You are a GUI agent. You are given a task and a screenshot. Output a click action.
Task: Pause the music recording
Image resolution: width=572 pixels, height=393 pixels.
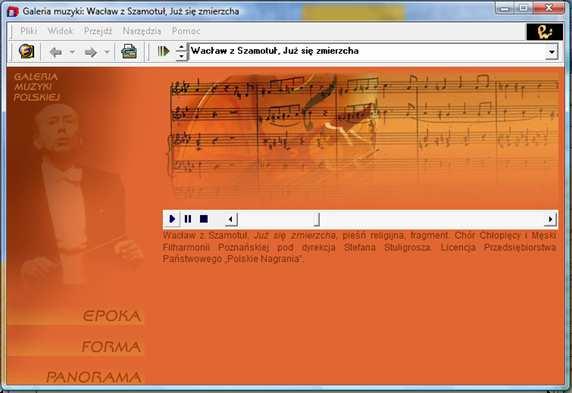point(188,219)
